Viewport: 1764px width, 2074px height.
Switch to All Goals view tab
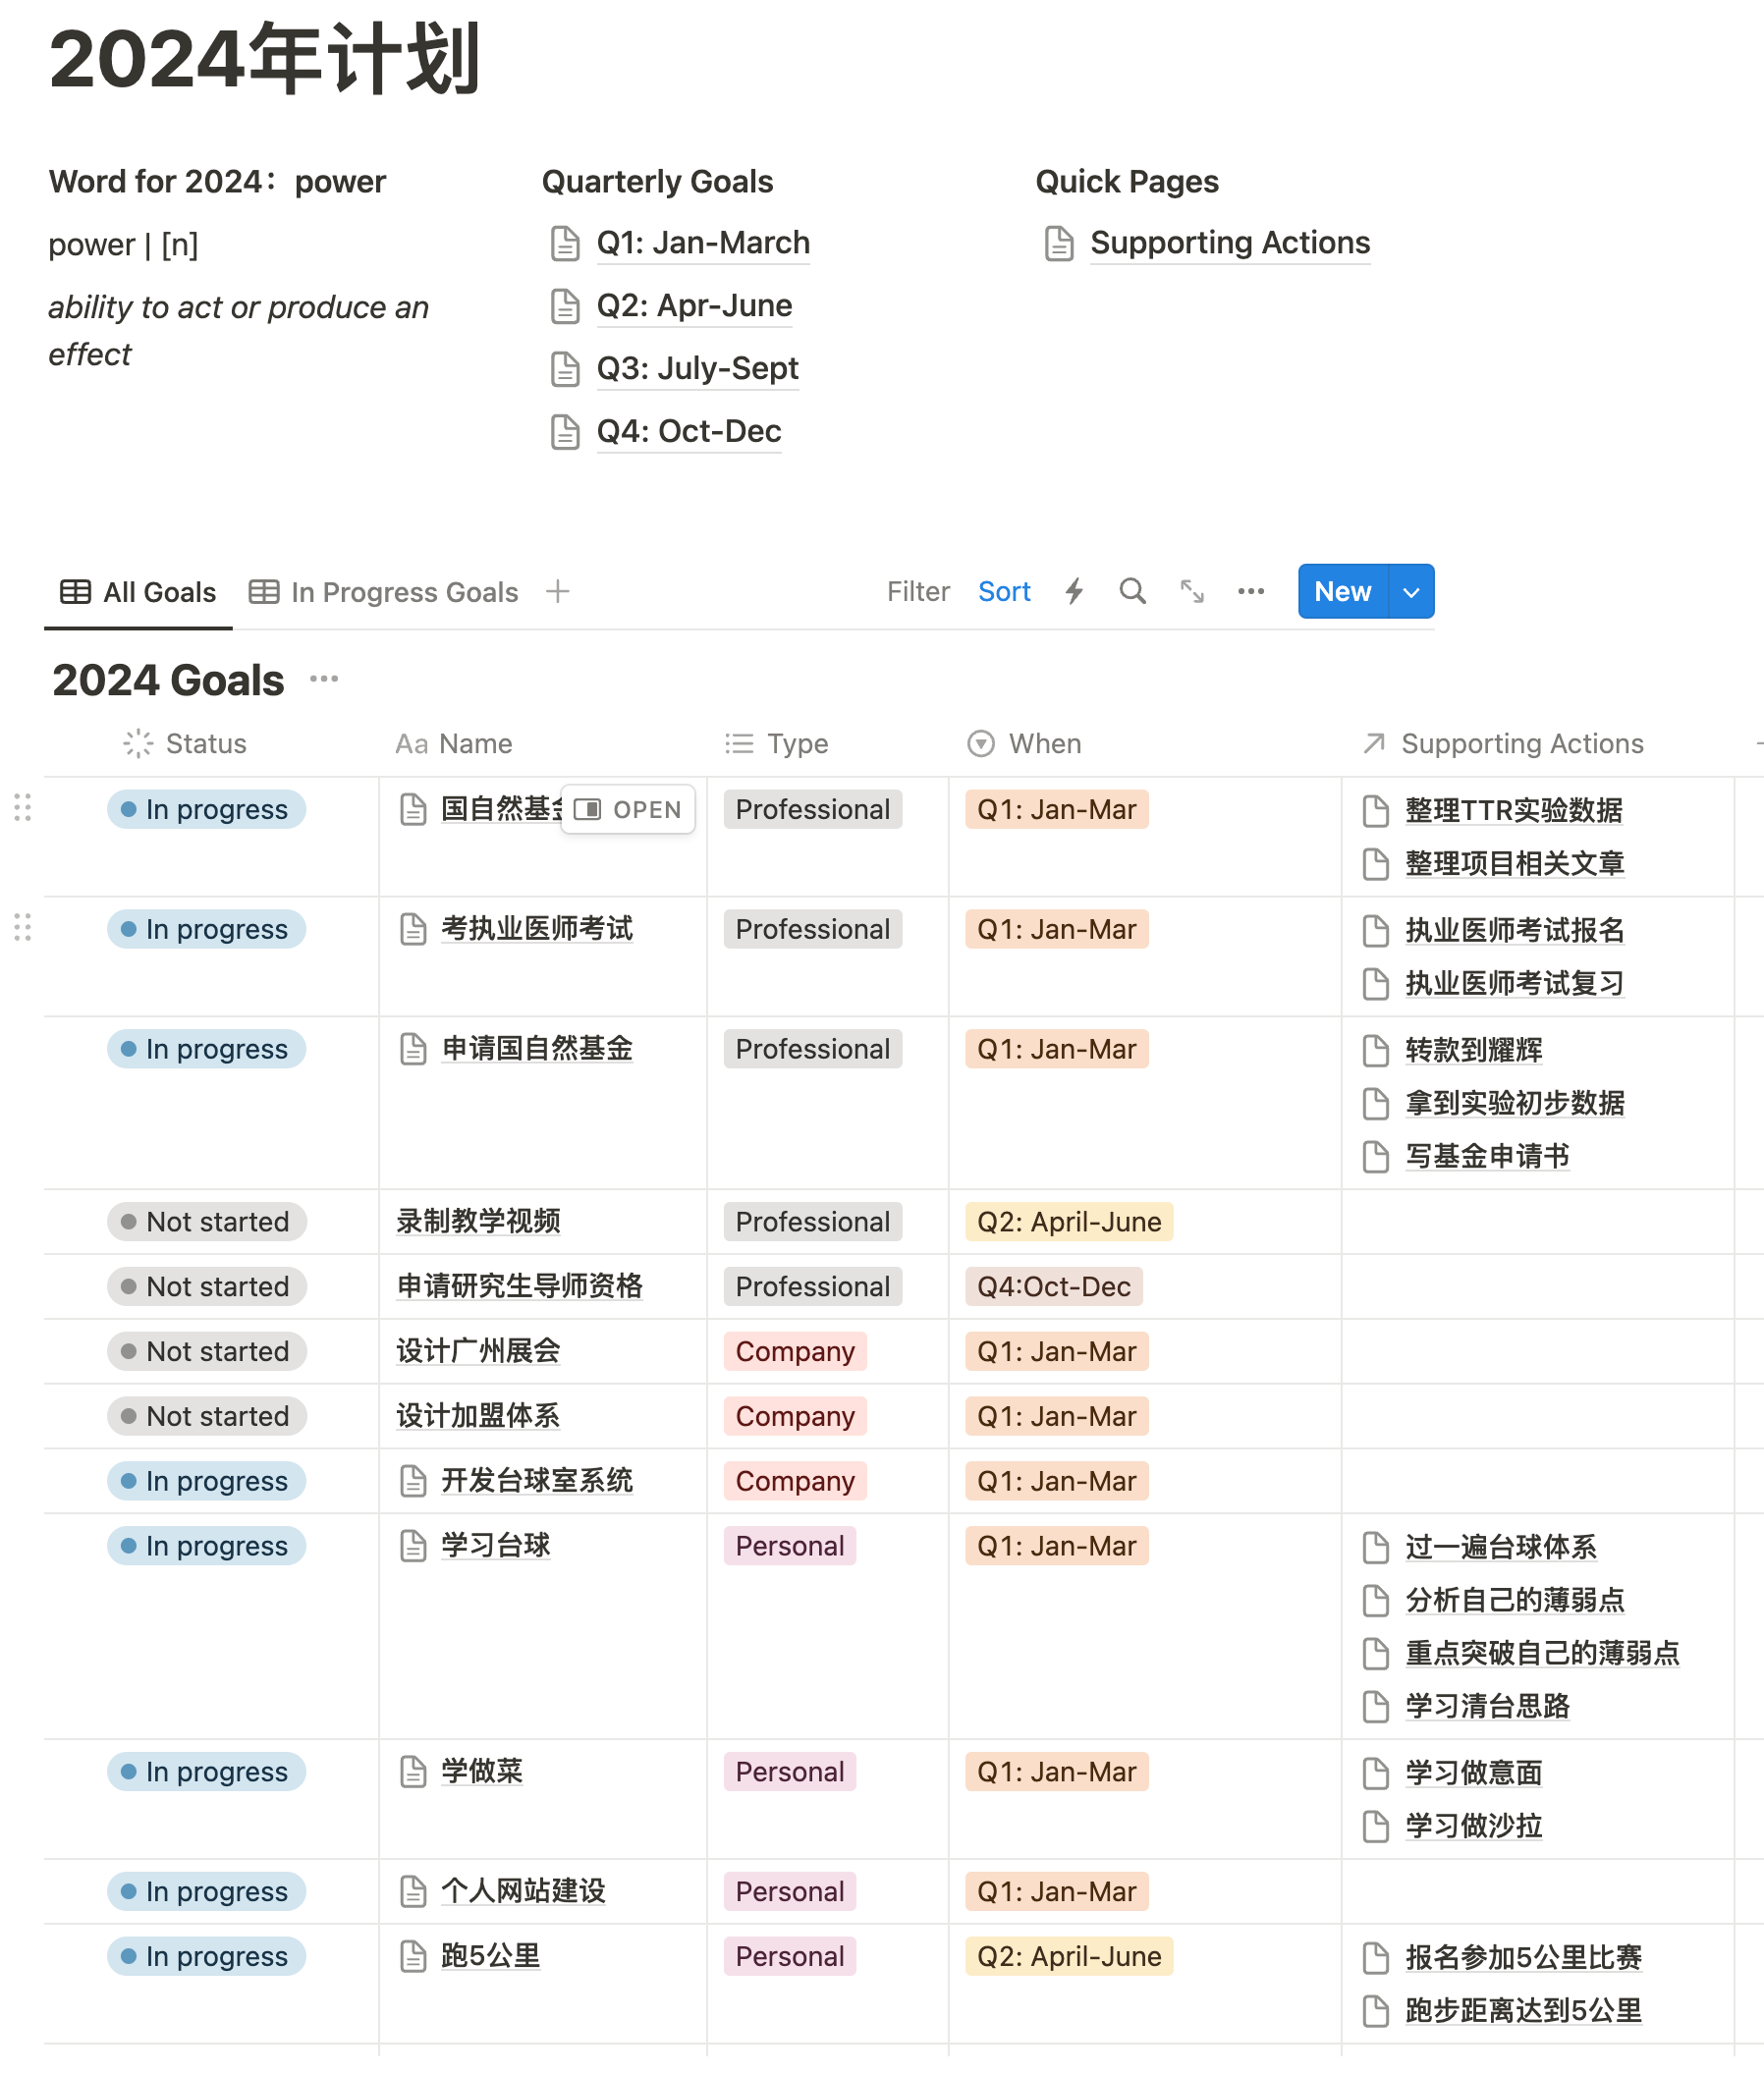pos(138,593)
